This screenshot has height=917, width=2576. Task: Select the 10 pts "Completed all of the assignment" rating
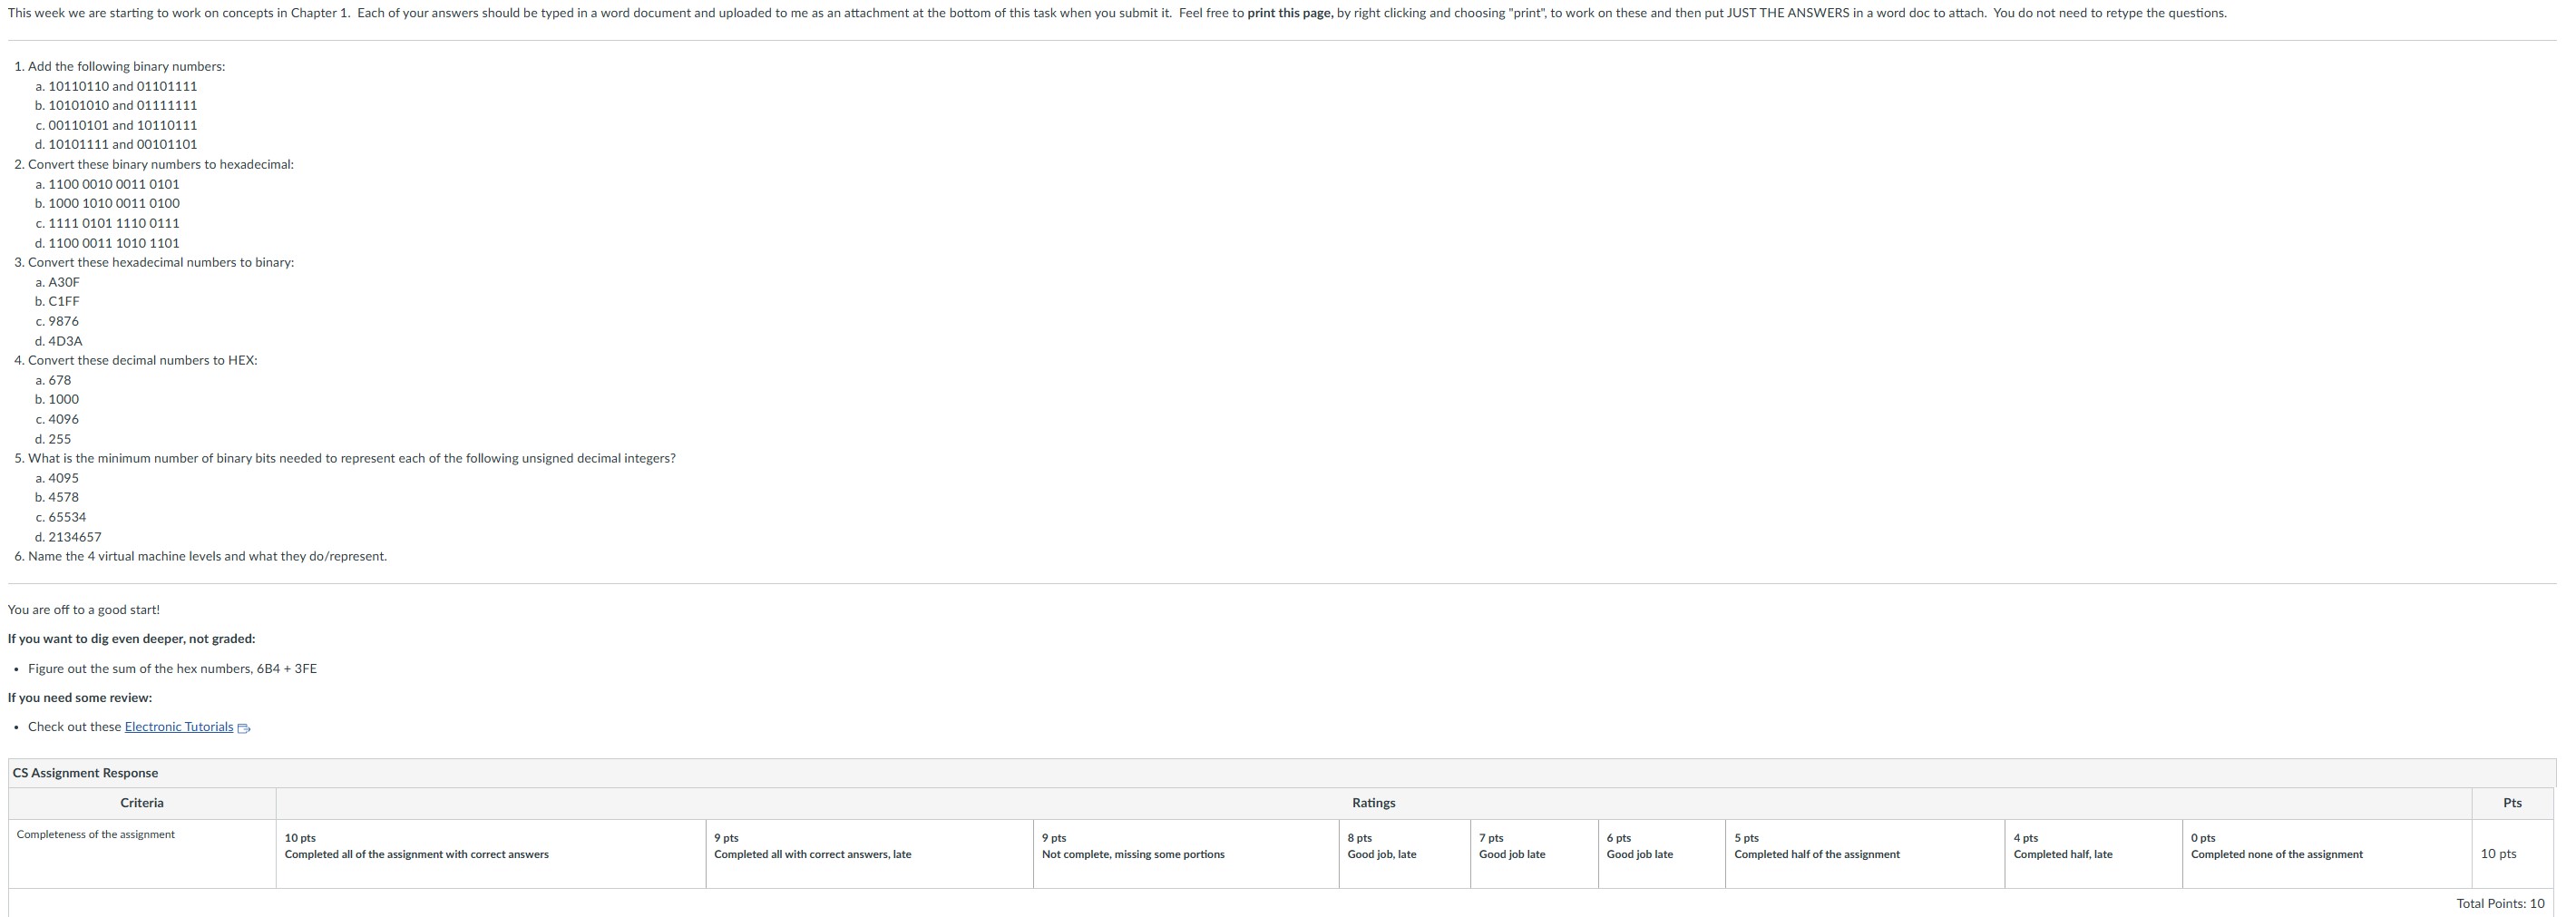[x=491, y=854]
